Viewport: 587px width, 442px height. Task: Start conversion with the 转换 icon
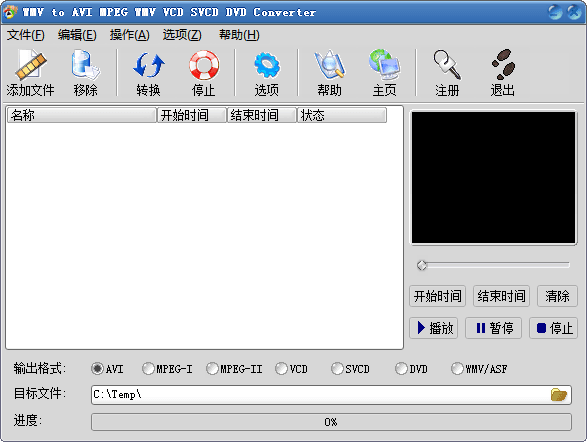click(149, 65)
